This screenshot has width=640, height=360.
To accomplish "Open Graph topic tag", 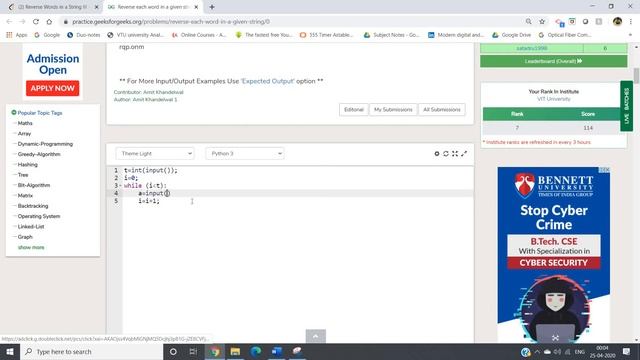I will 25,237.
